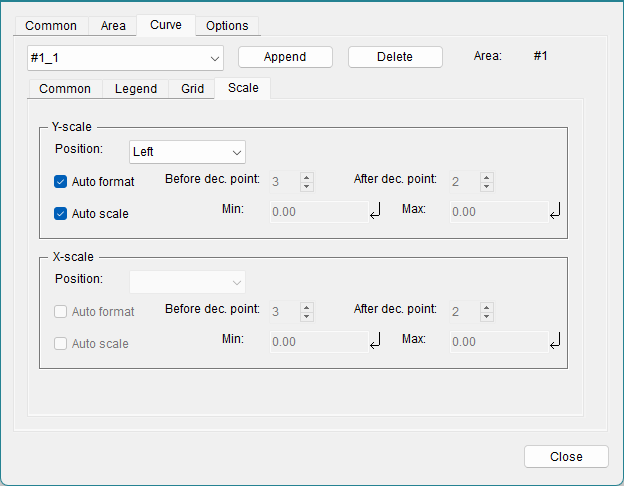624x486 pixels.
Task: Switch to the Options tab
Action: (227, 26)
